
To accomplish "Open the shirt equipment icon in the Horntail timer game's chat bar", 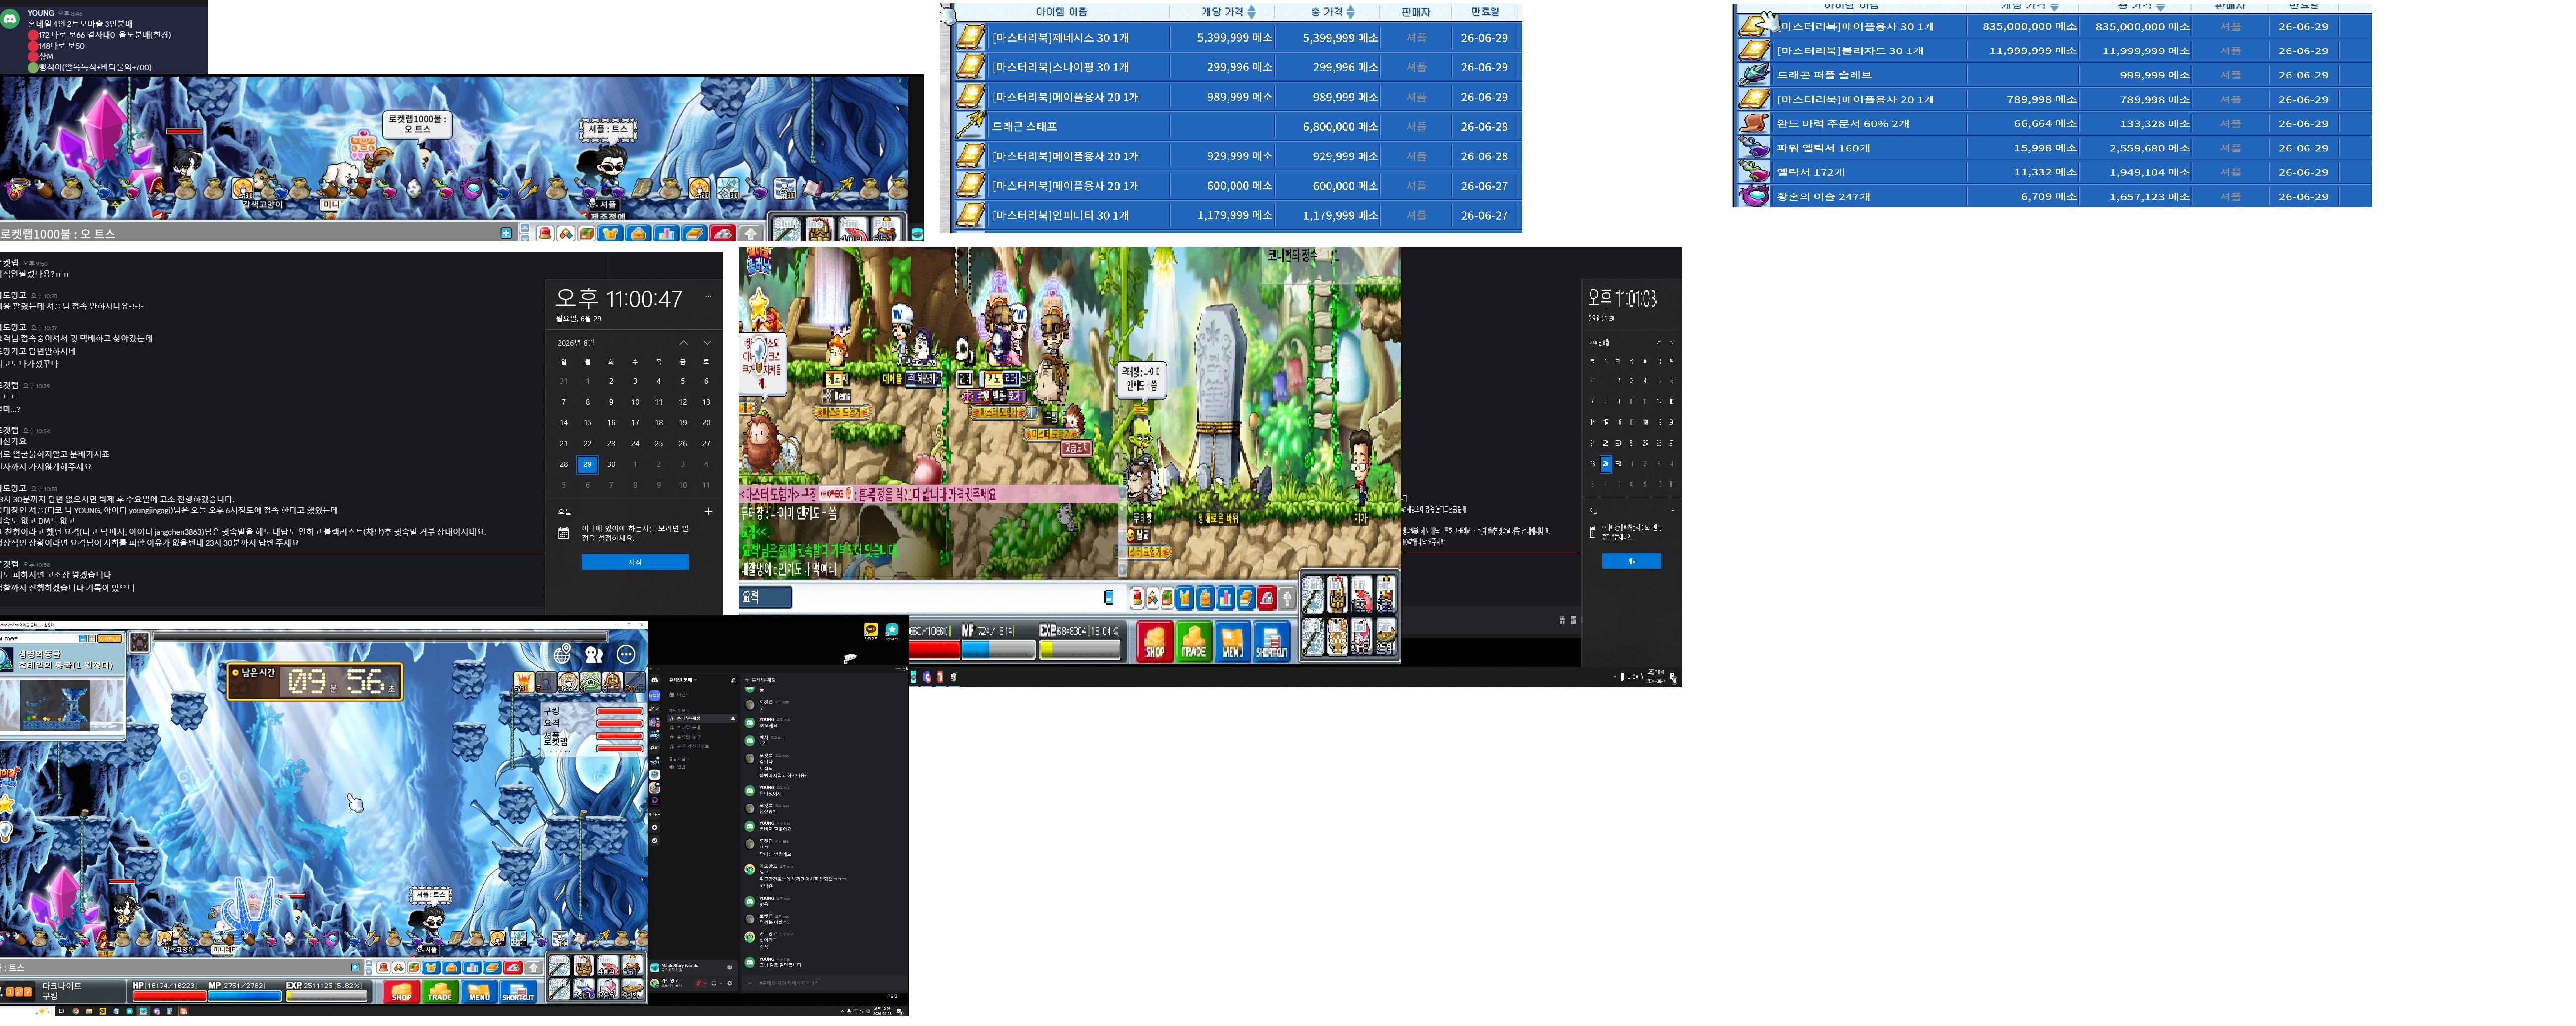I will coord(432,967).
